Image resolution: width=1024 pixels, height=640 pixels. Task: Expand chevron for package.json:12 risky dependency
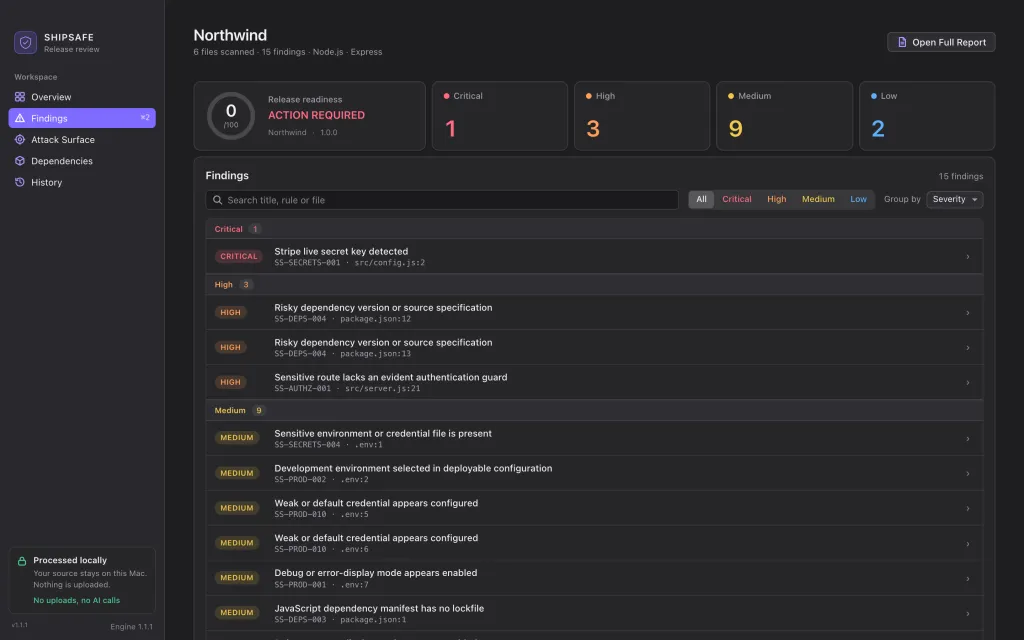click(x=968, y=313)
